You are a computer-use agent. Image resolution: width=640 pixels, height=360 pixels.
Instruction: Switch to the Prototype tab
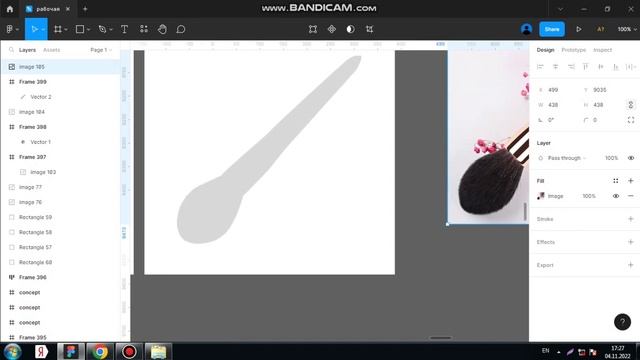coord(573,50)
